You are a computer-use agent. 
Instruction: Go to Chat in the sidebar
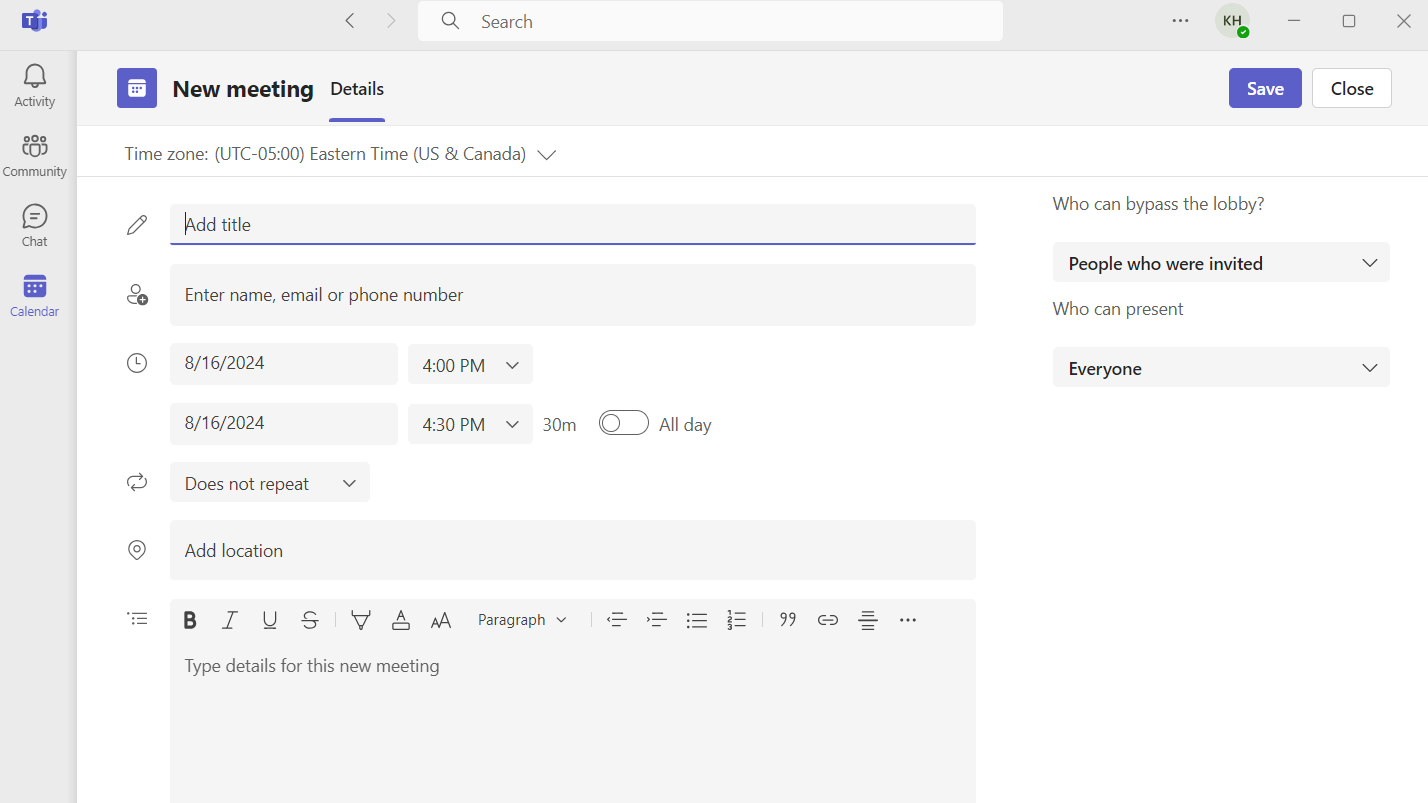coord(35,225)
